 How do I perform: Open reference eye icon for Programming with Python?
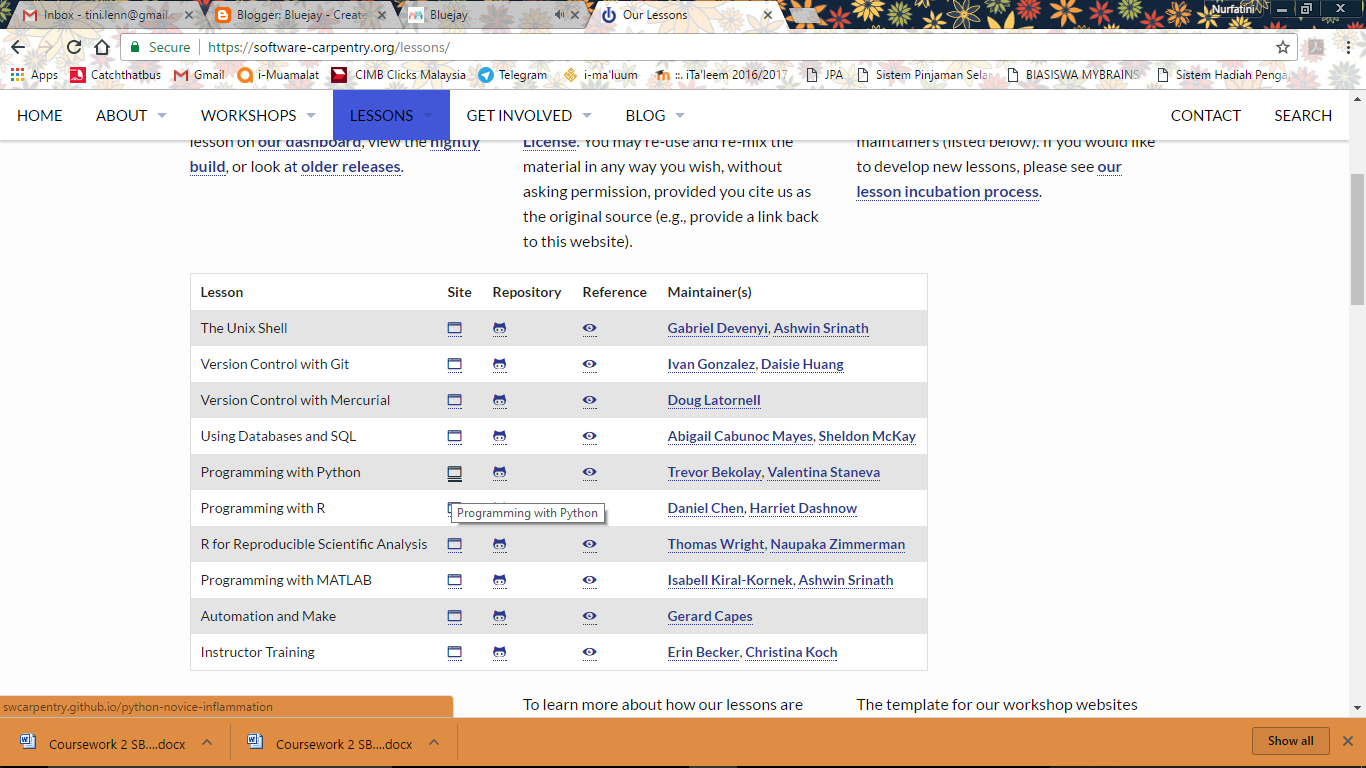coord(589,472)
